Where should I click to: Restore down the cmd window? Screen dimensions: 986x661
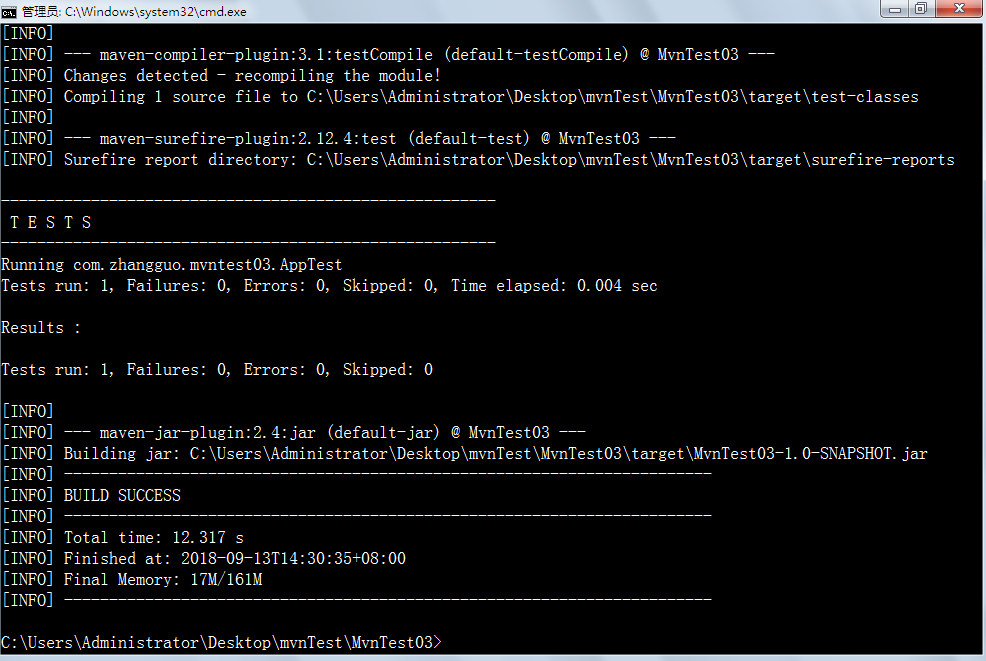pos(920,9)
